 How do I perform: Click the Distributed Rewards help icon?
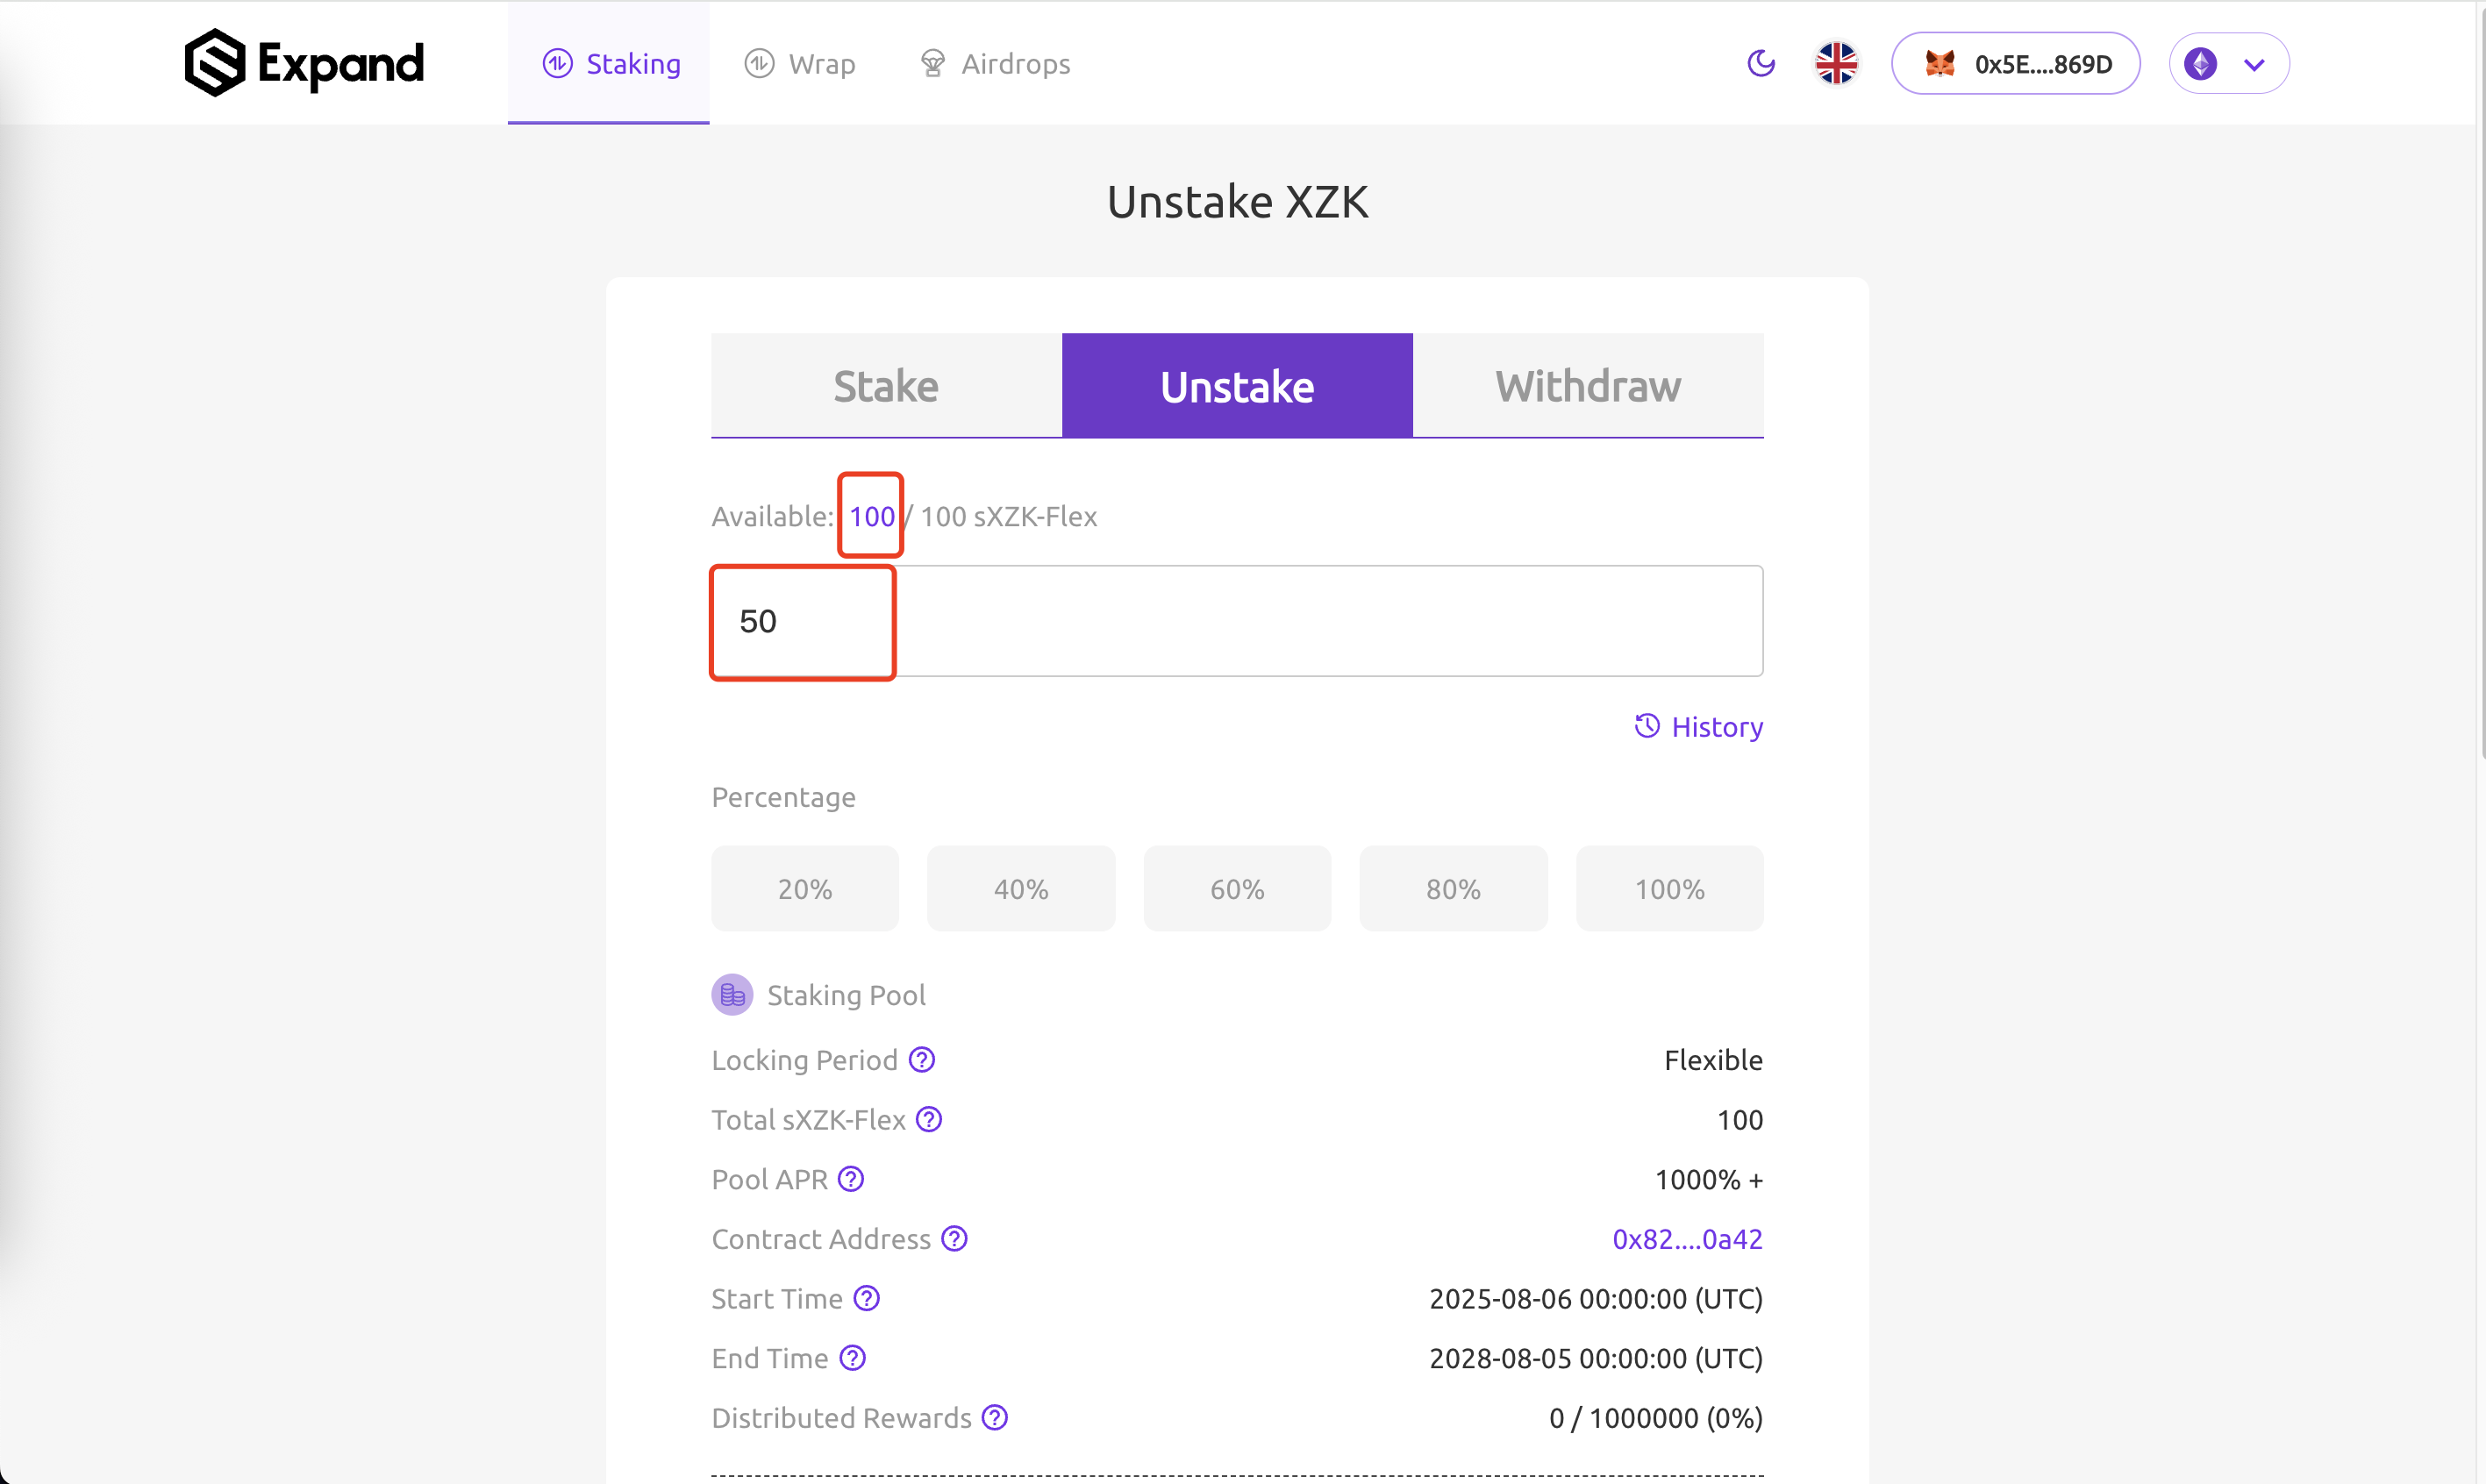click(x=995, y=1418)
